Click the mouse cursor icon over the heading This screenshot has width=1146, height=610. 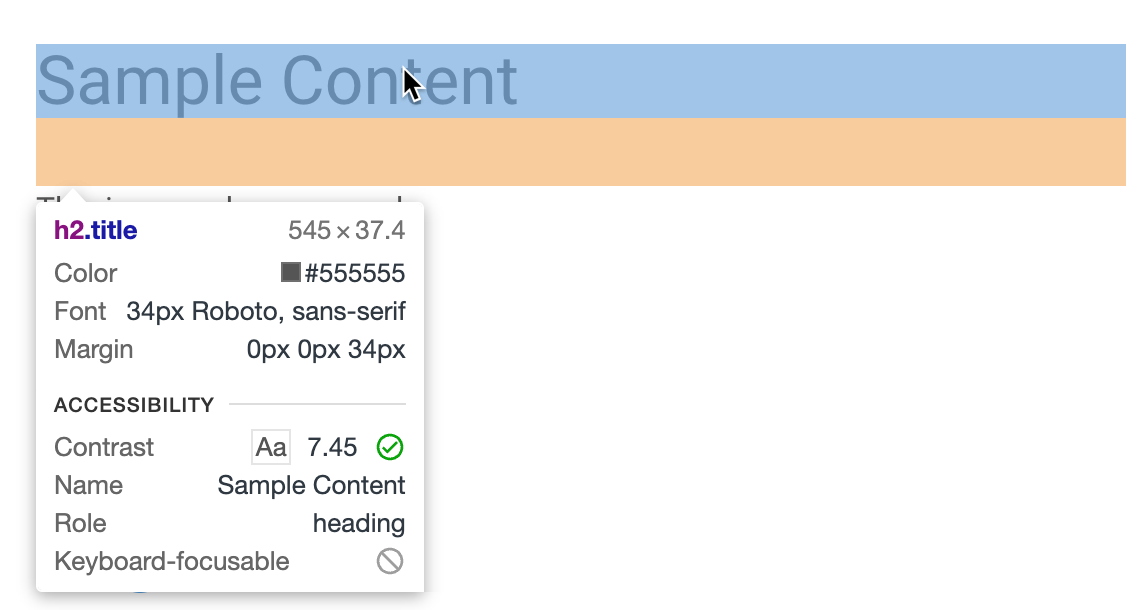pos(410,80)
